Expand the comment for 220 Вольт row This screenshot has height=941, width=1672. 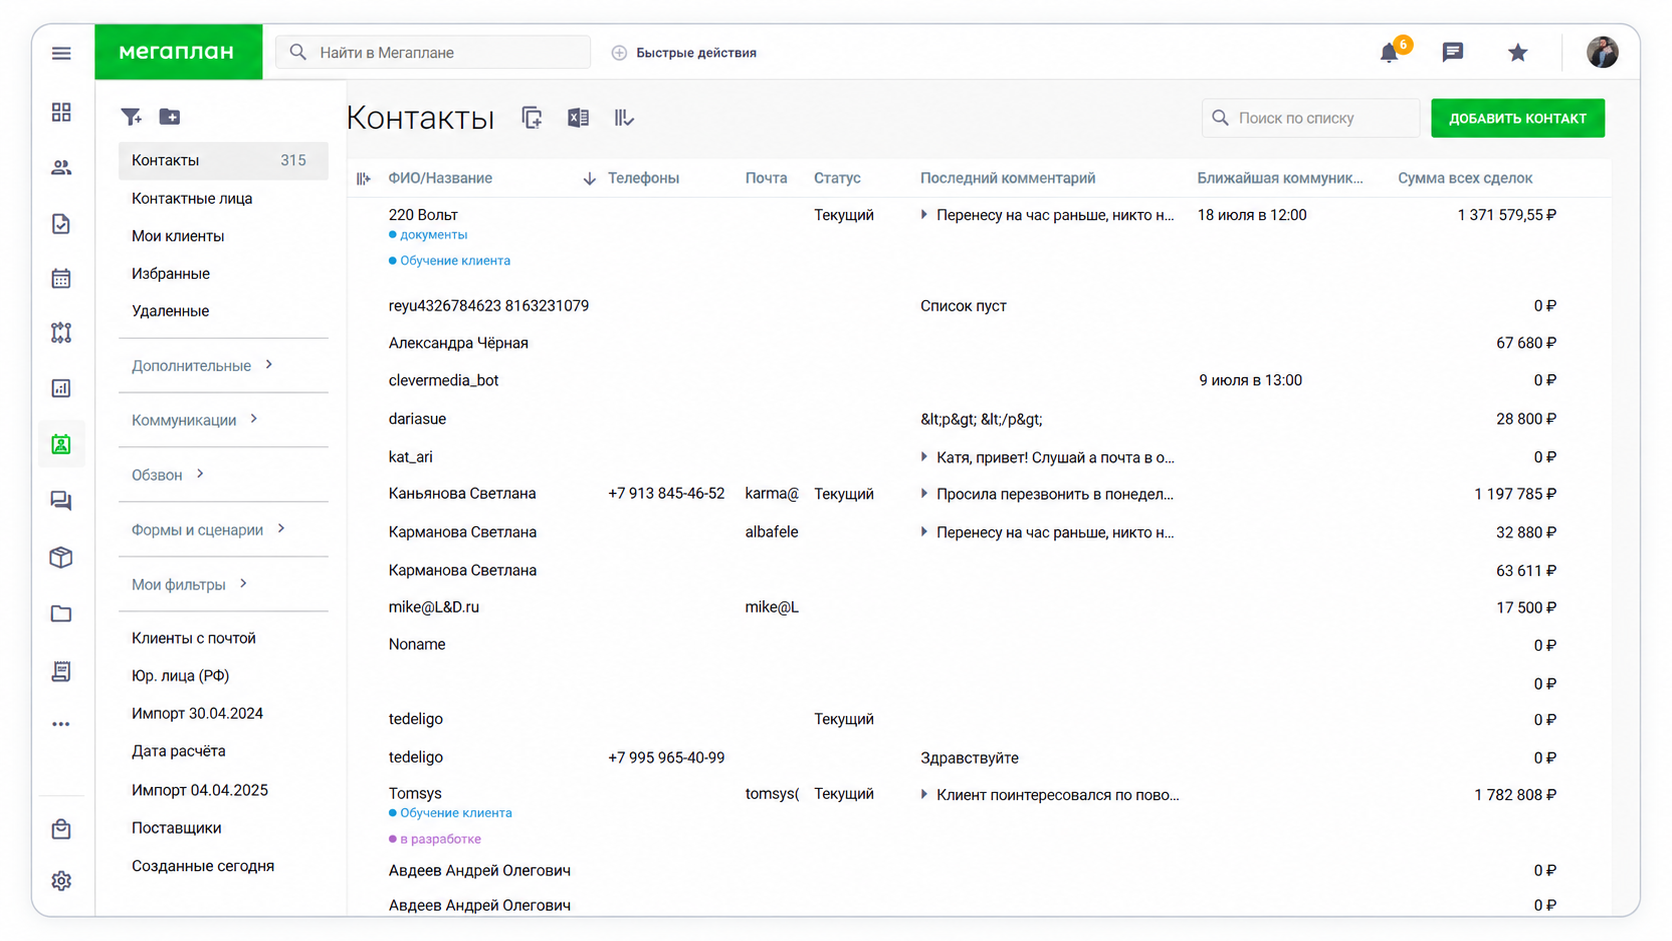pyautogui.click(x=924, y=215)
